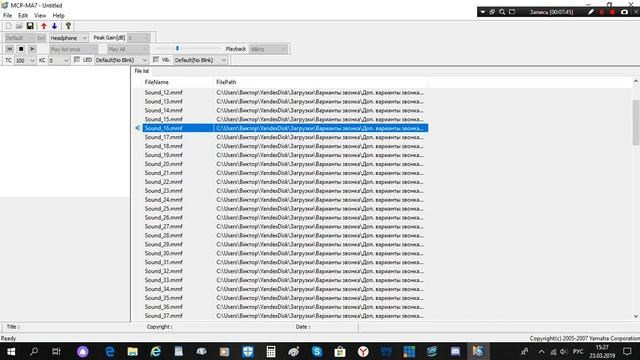This screenshot has width=640, height=360.
Task: Open File Explorer from taskbar
Action: [132, 351]
